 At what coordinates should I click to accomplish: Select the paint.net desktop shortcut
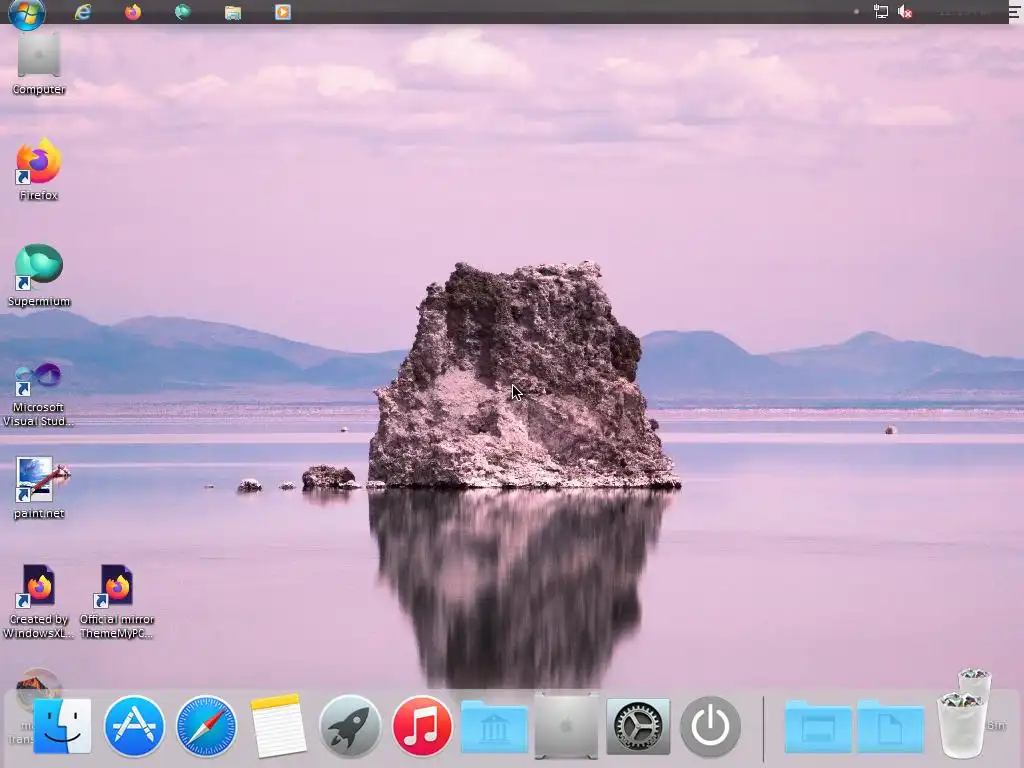(39, 487)
